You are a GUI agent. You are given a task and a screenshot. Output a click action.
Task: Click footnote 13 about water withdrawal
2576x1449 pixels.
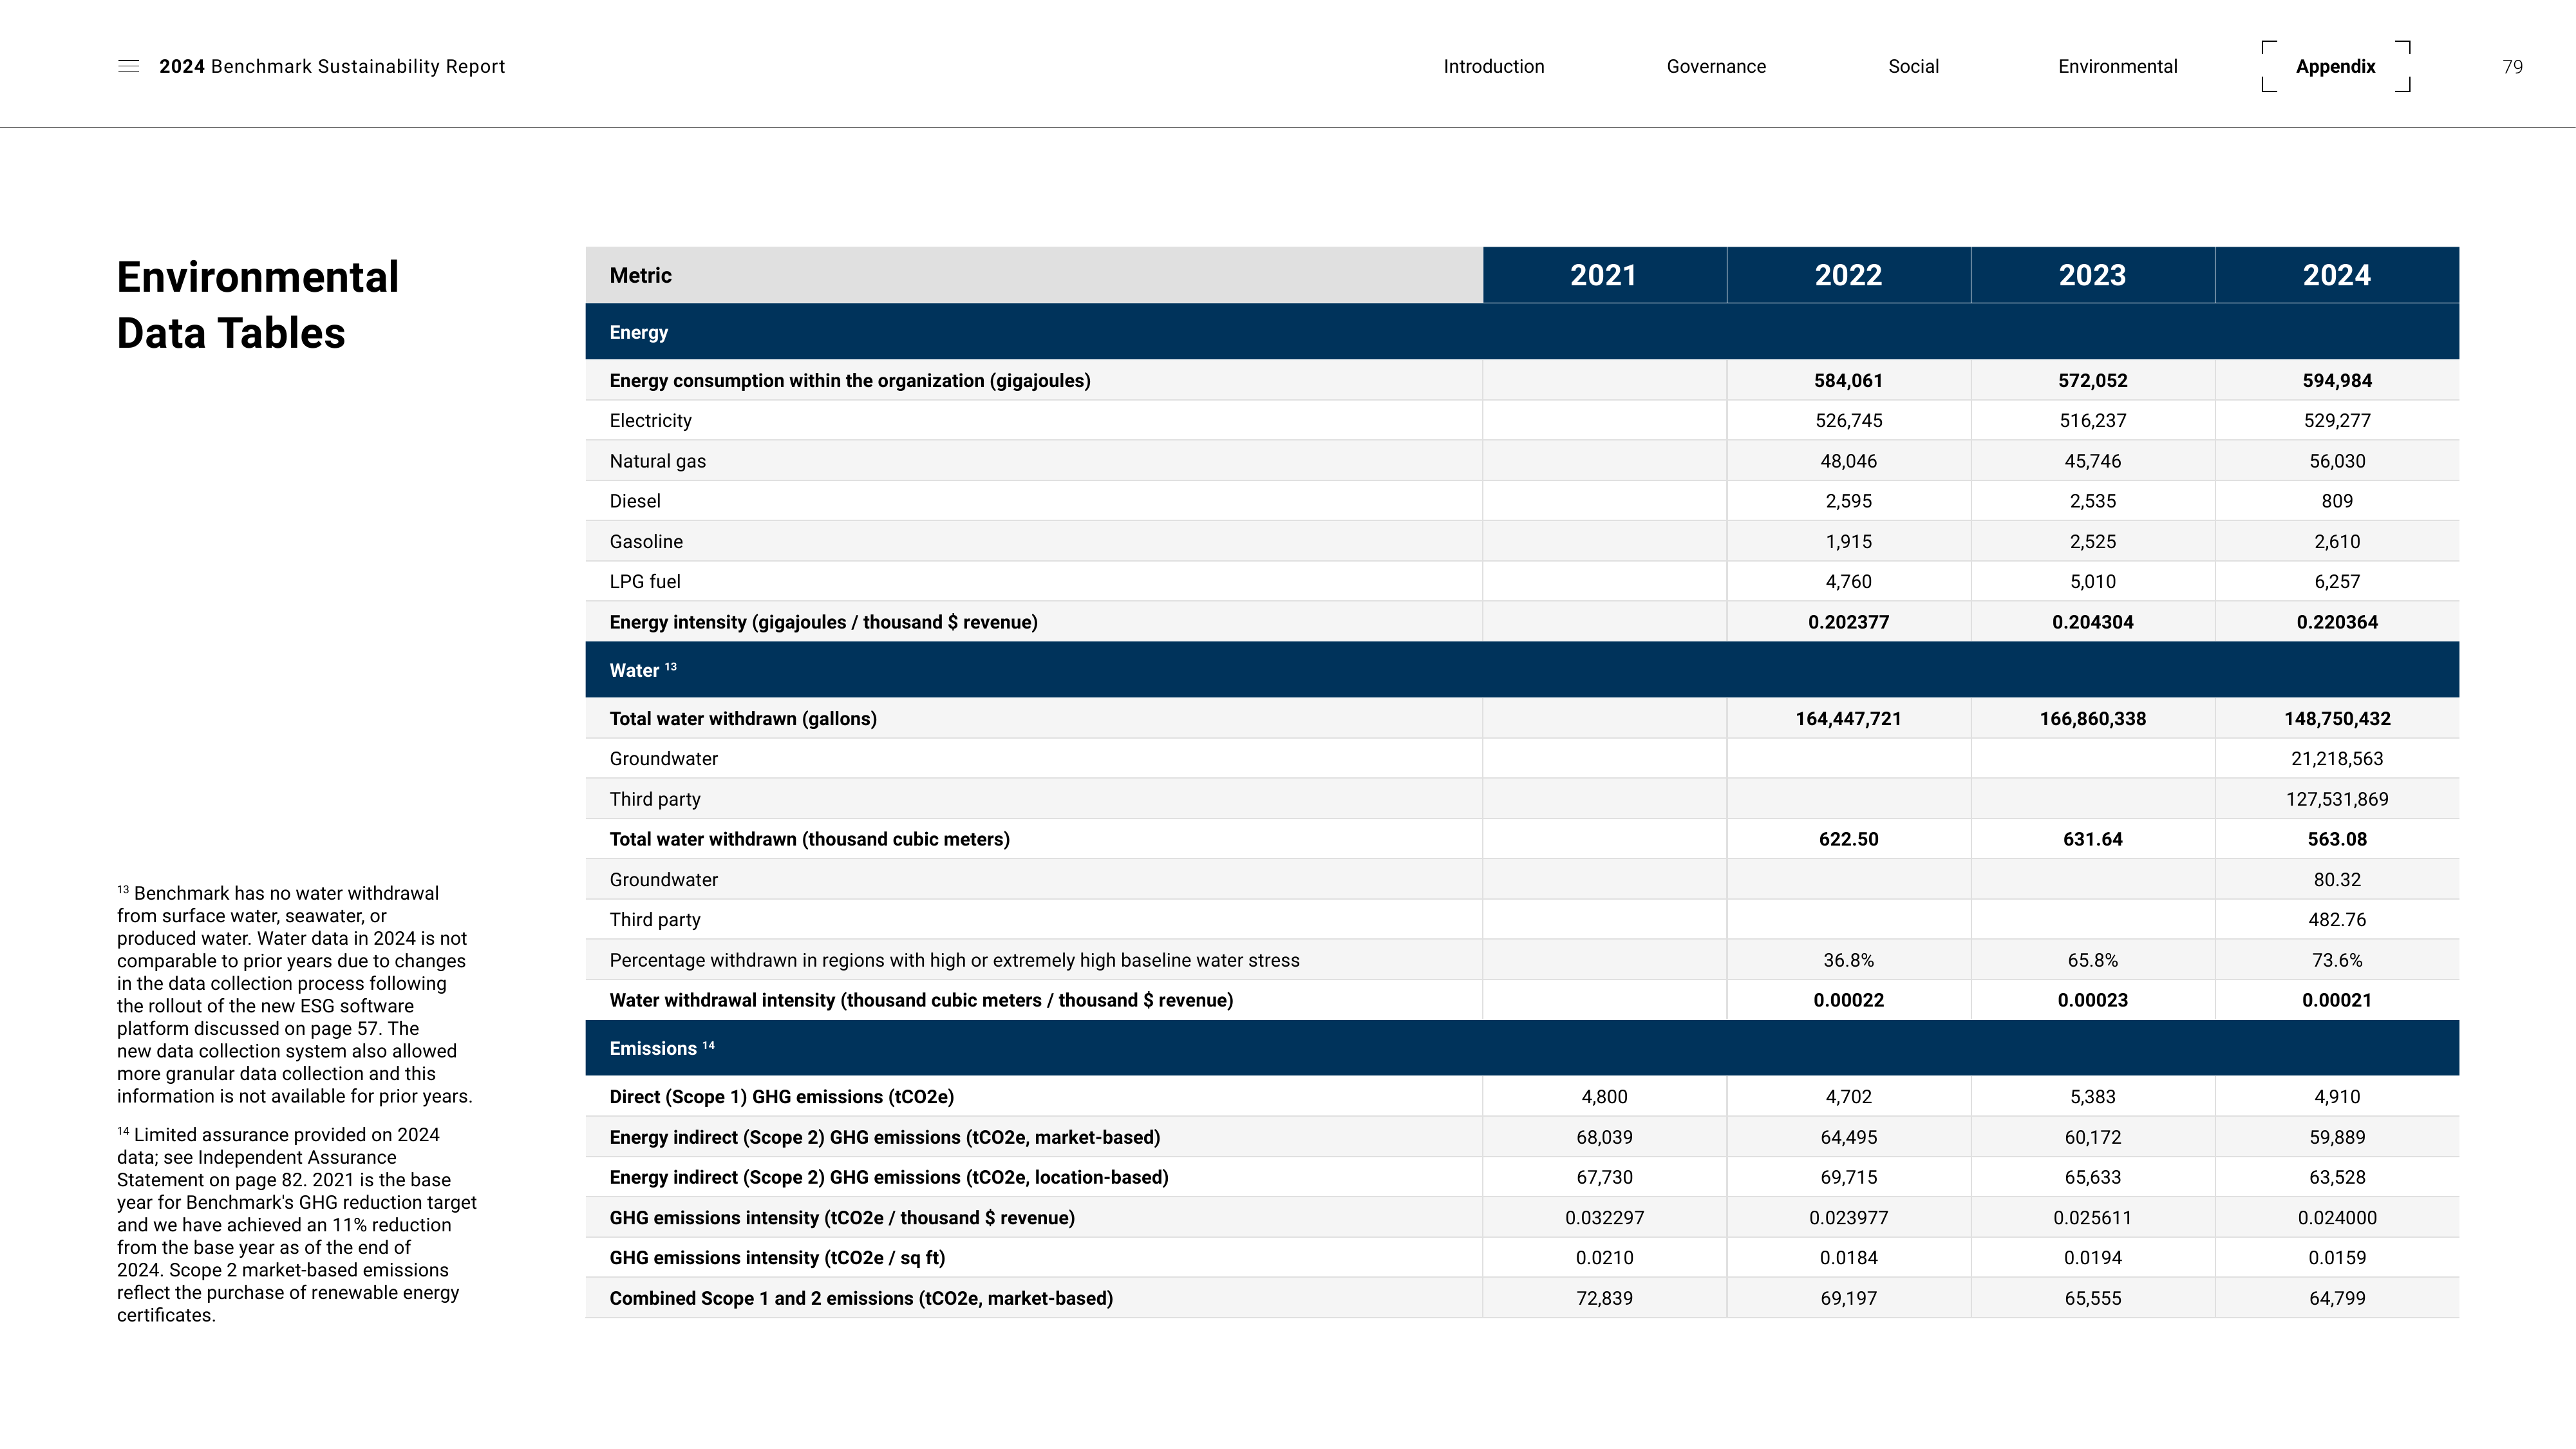tap(295, 994)
